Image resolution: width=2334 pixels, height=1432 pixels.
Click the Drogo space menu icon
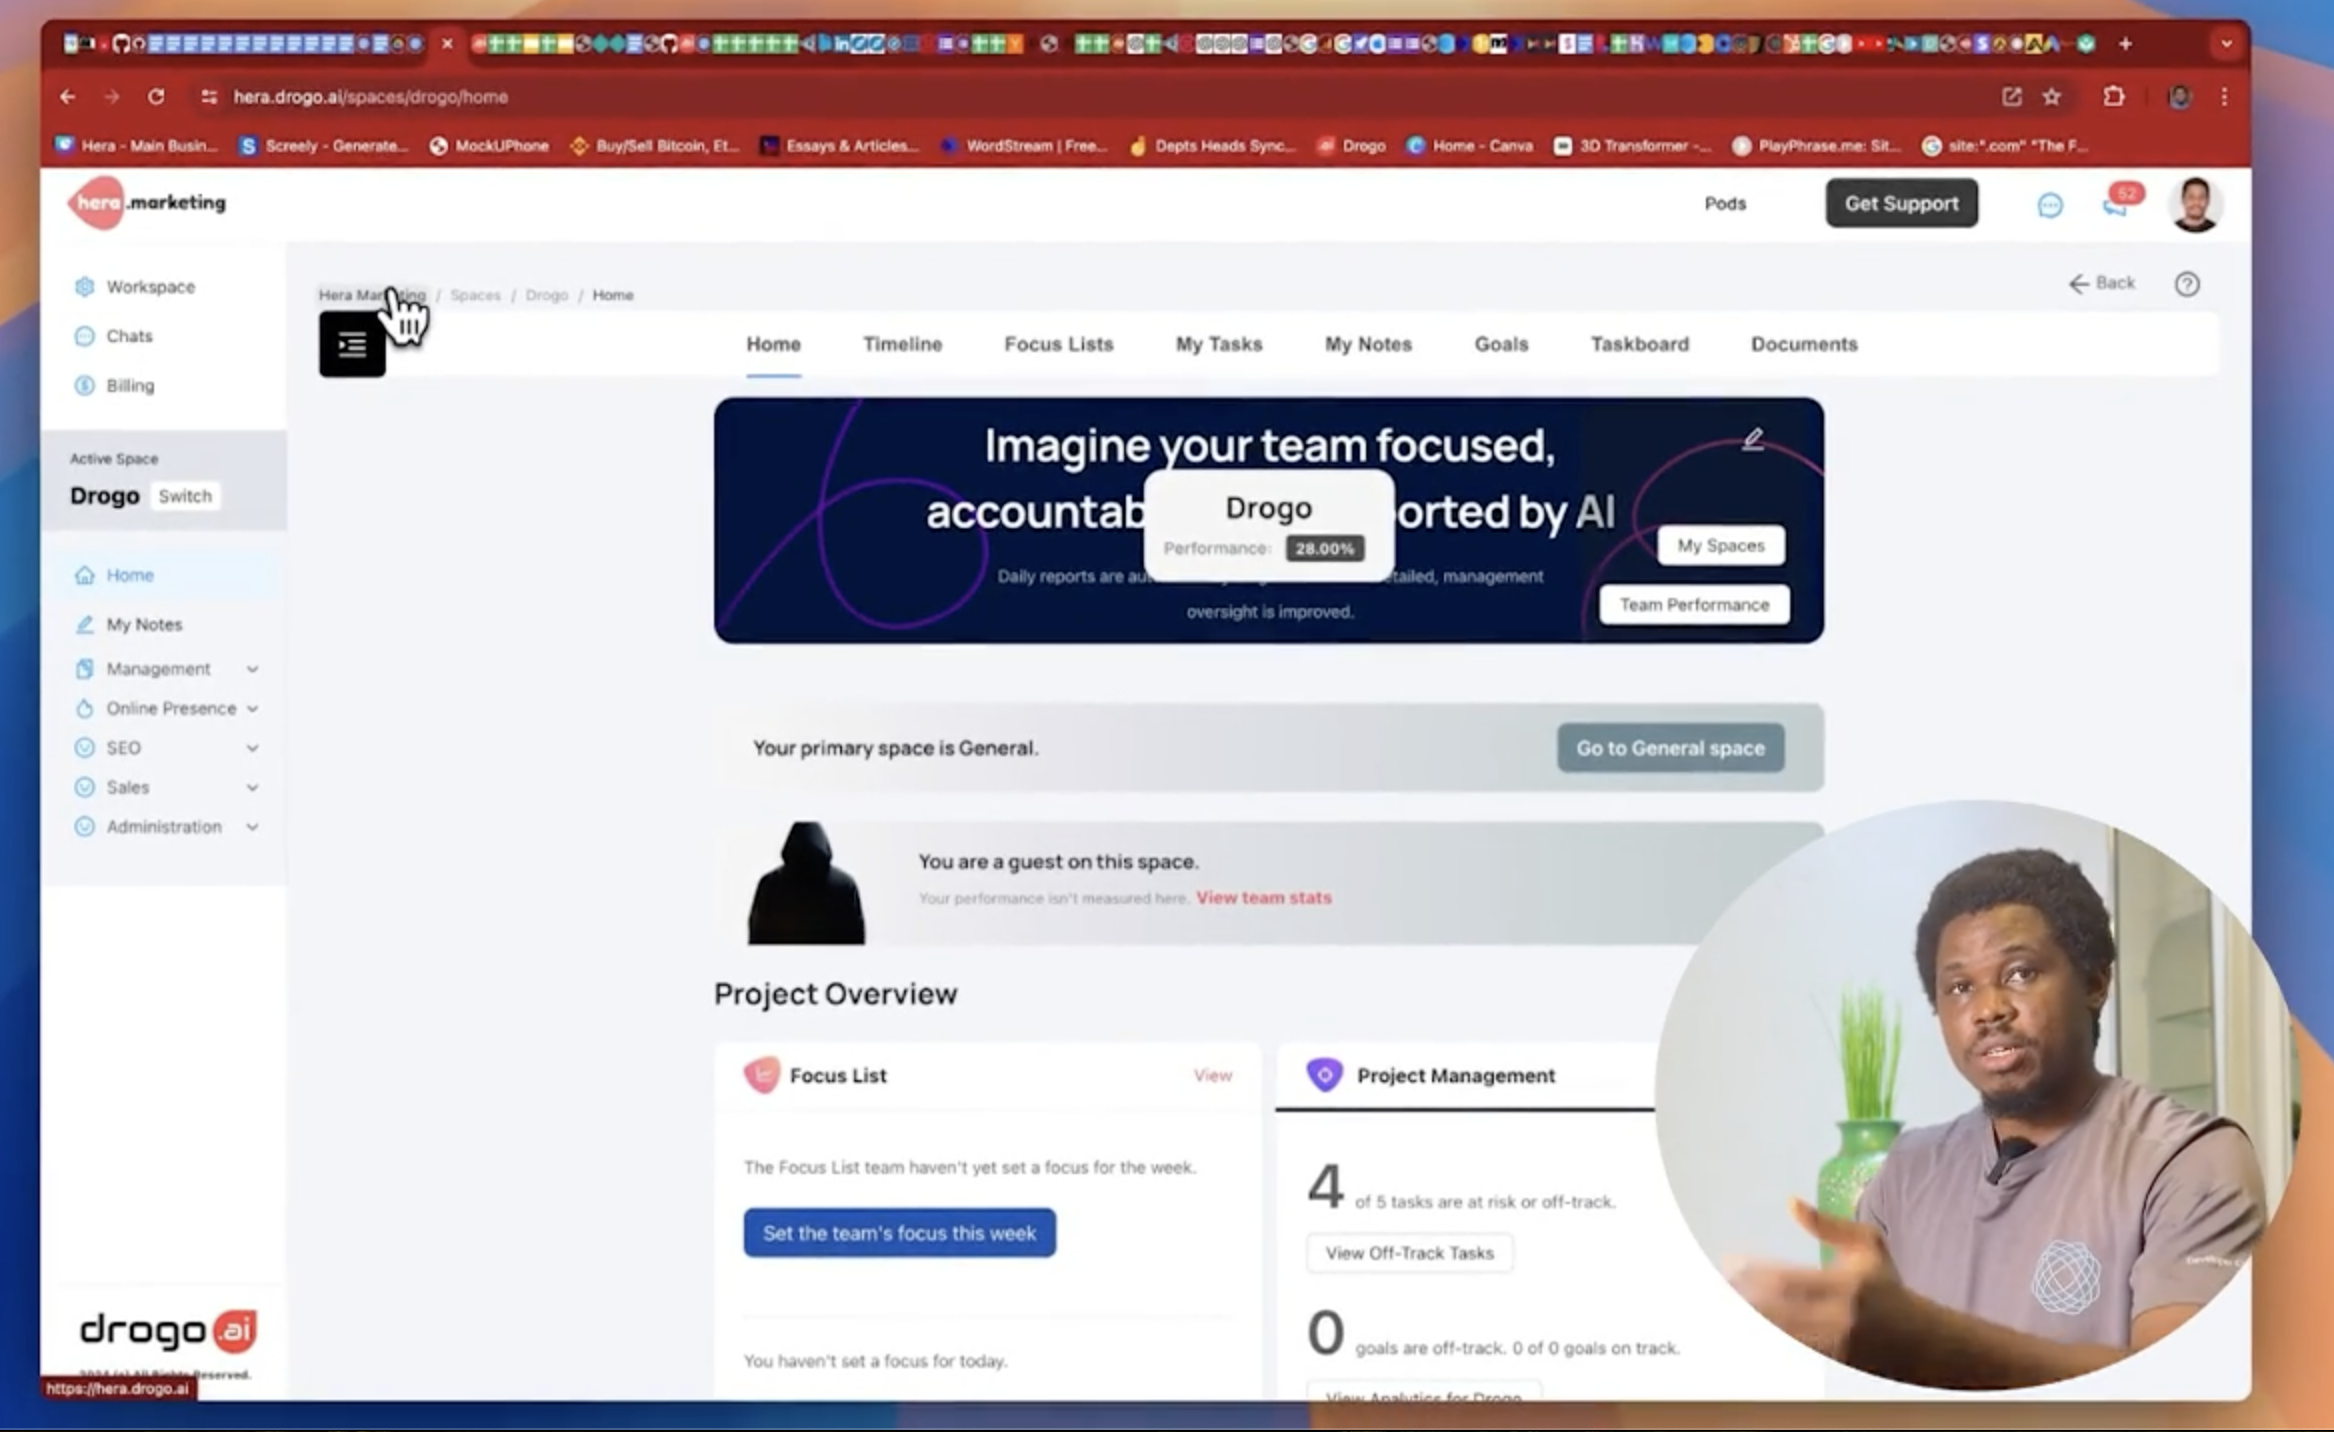pyautogui.click(x=350, y=343)
